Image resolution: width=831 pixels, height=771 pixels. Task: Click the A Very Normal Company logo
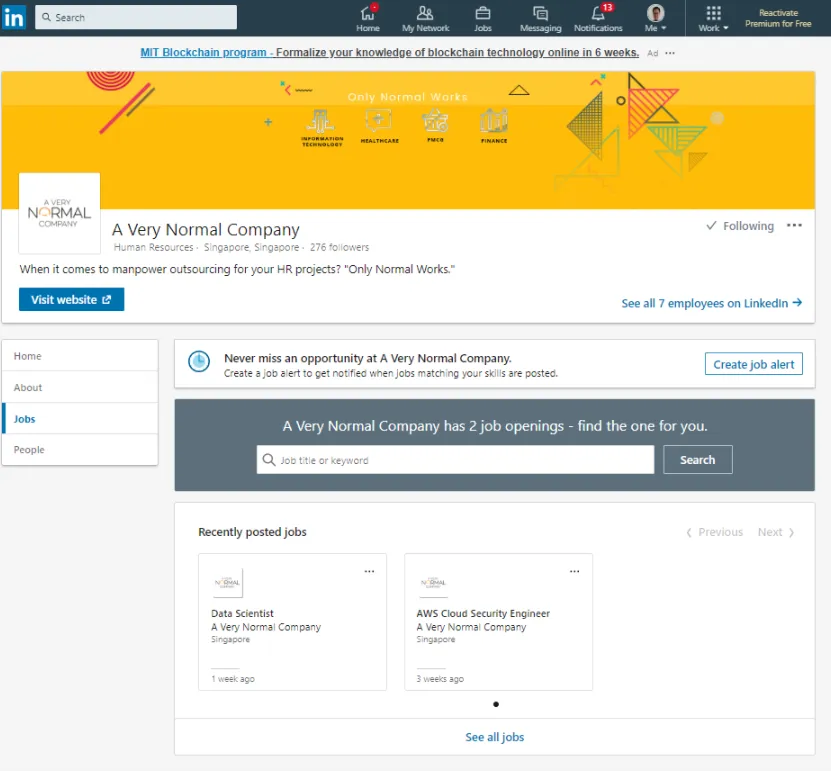point(59,213)
